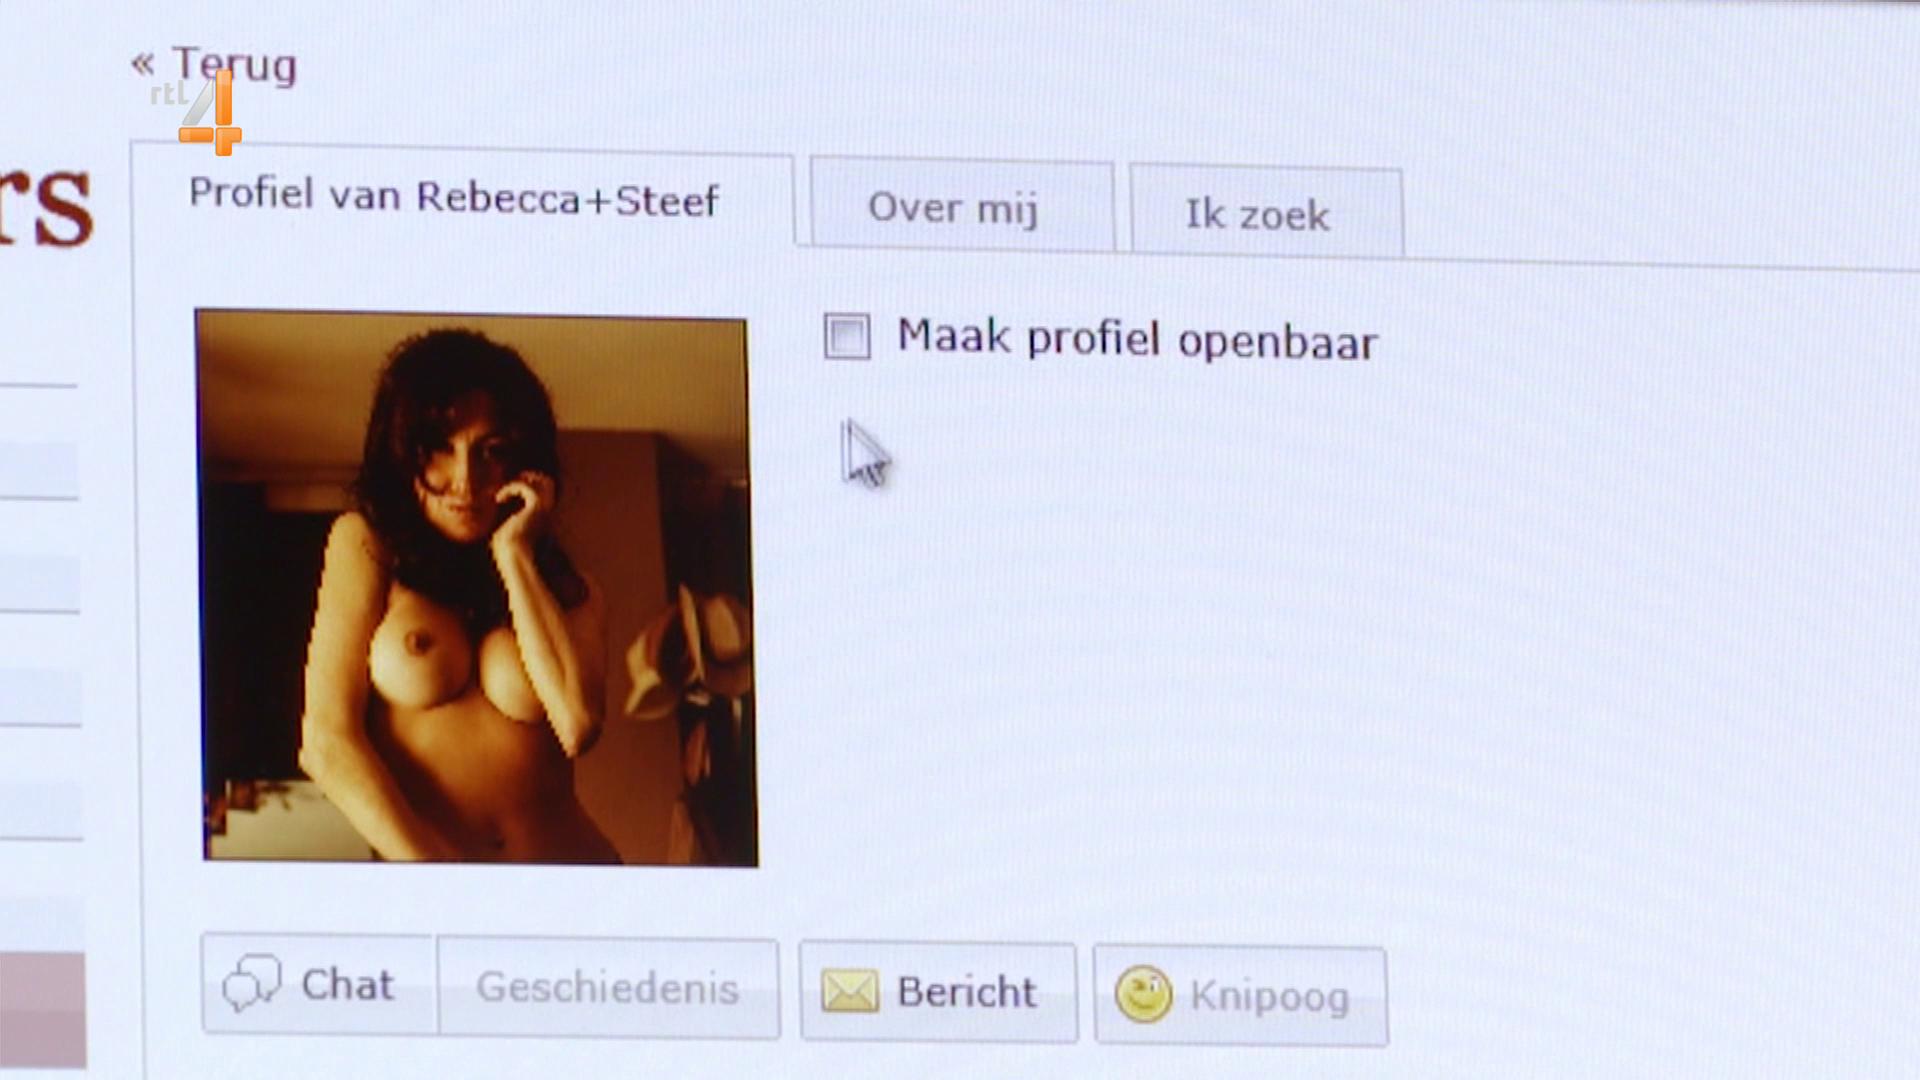
Task: Send a message with the Bericht button
Action: pyautogui.click(x=938, y=992)
